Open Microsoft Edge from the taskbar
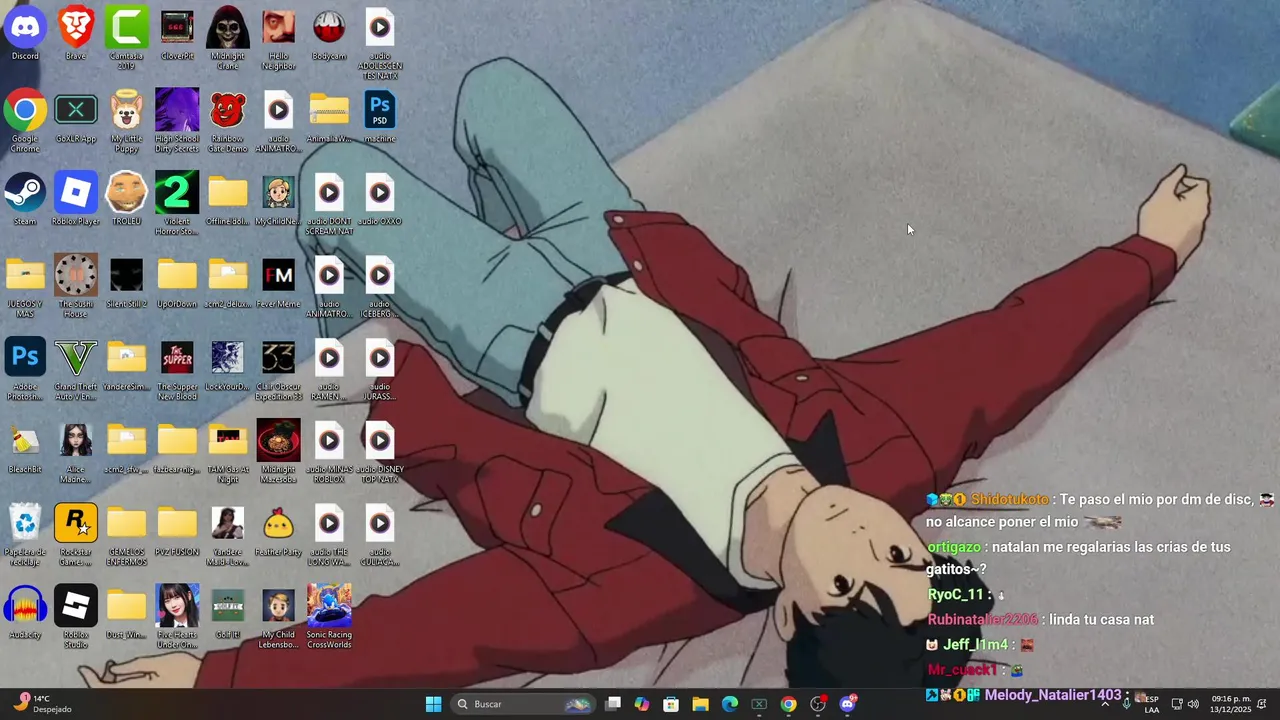 pyautogui.click(x=730, y=704)
